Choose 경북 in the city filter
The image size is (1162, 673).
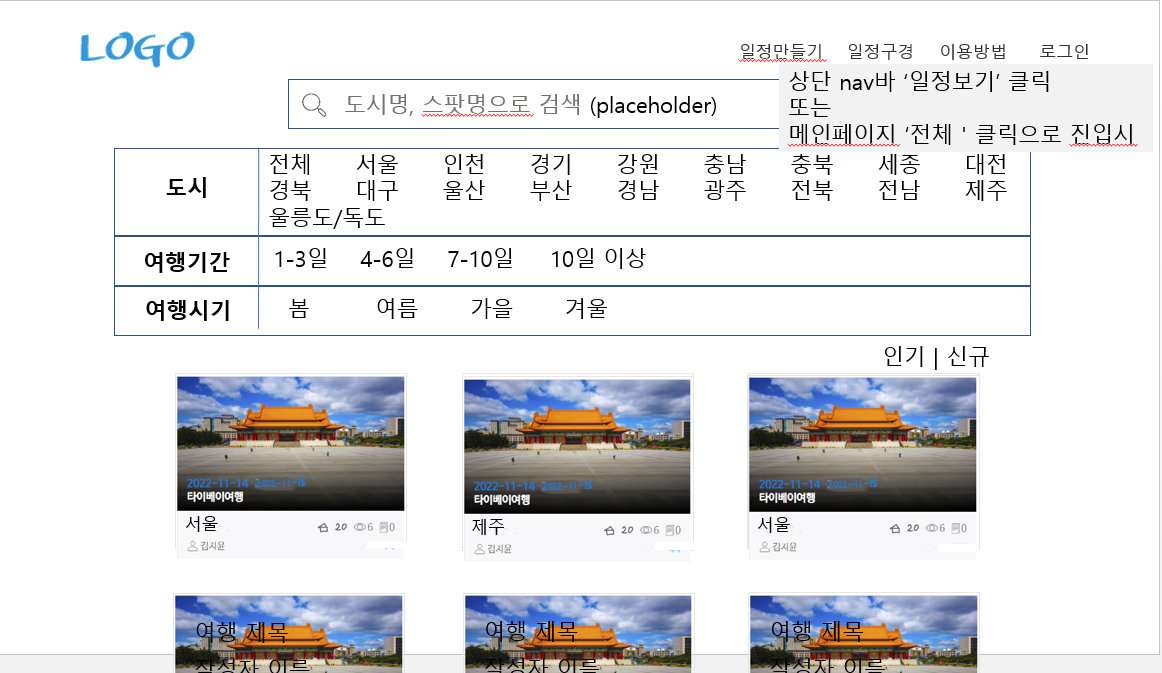coord(290,190)
